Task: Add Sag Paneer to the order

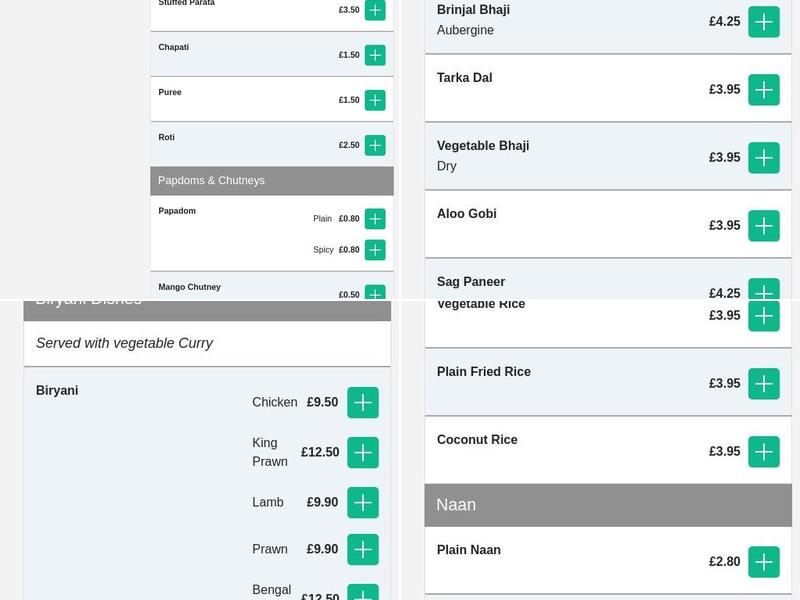Action: coord(764,293)
